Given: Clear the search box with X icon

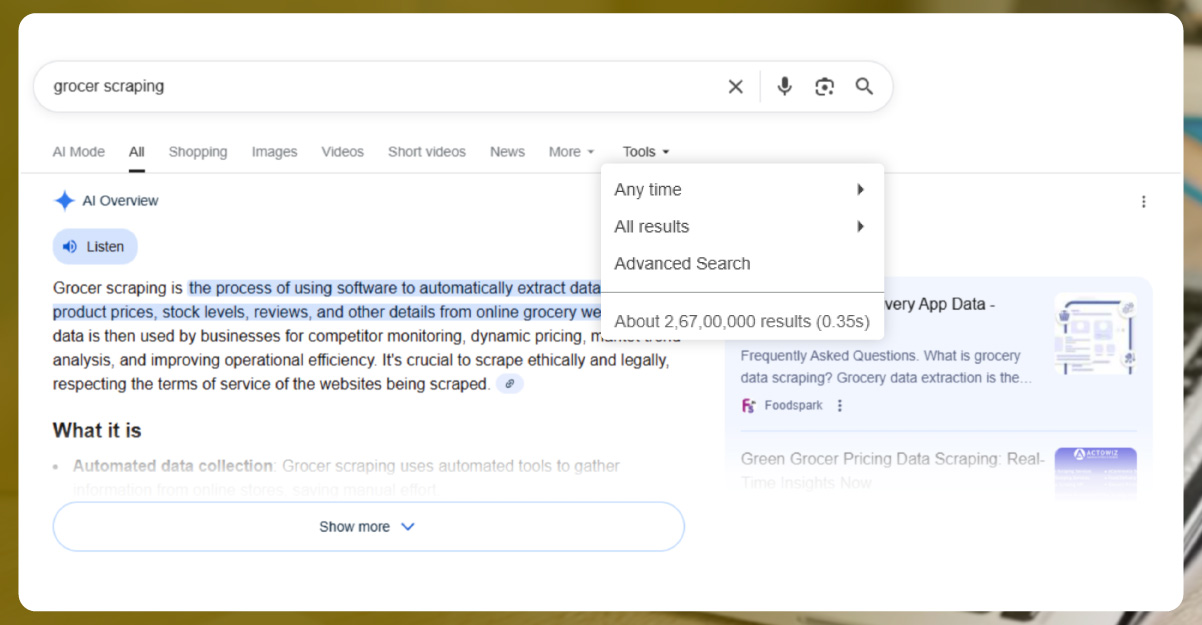Looking at the screenshot, I should pos(735,87).
